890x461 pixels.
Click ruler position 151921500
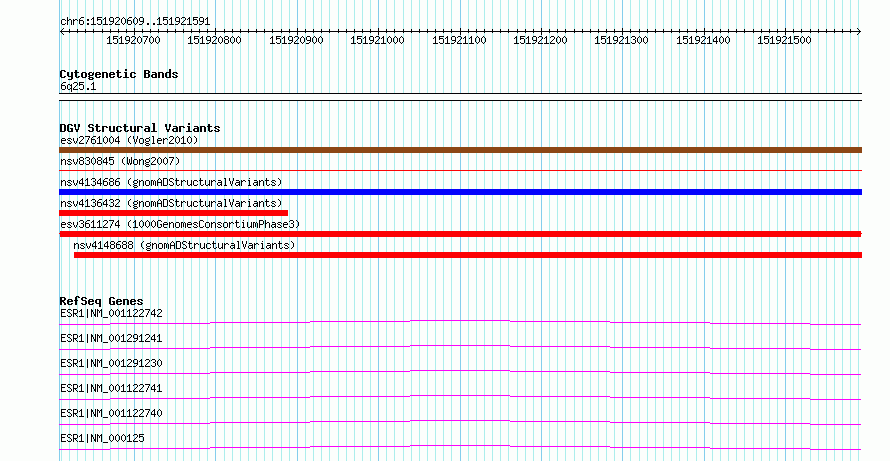pos(784,40)
